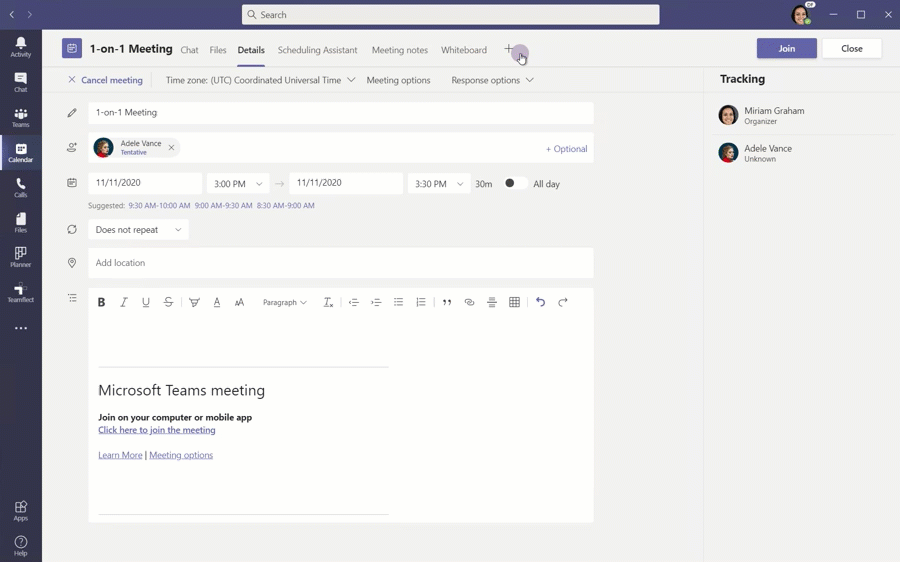Screen dimensions: 900x562
Task: Increase paragraph indent
Action: pyautogui.click(x=376, y=302)
